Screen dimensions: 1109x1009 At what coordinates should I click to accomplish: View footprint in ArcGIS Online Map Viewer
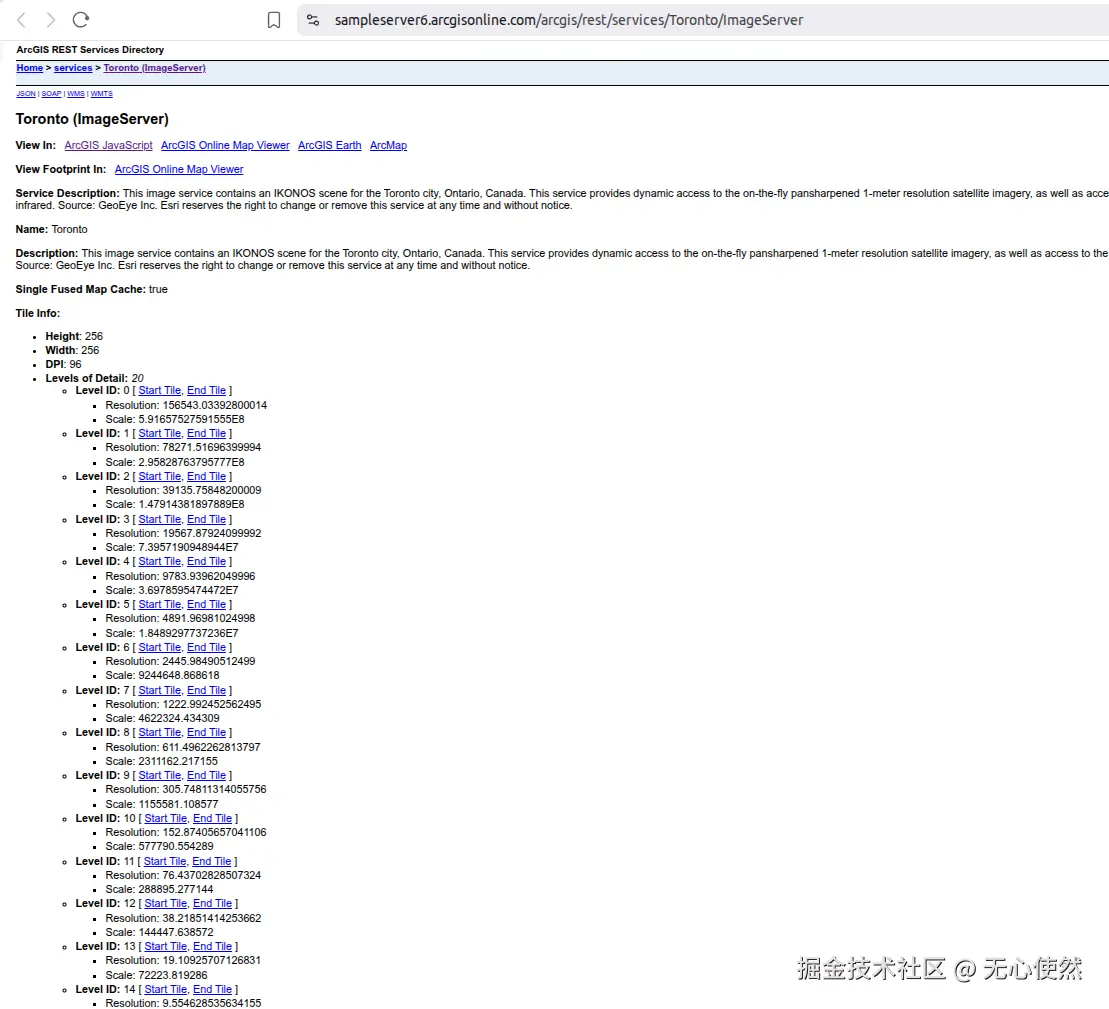(x=179, y=169)
